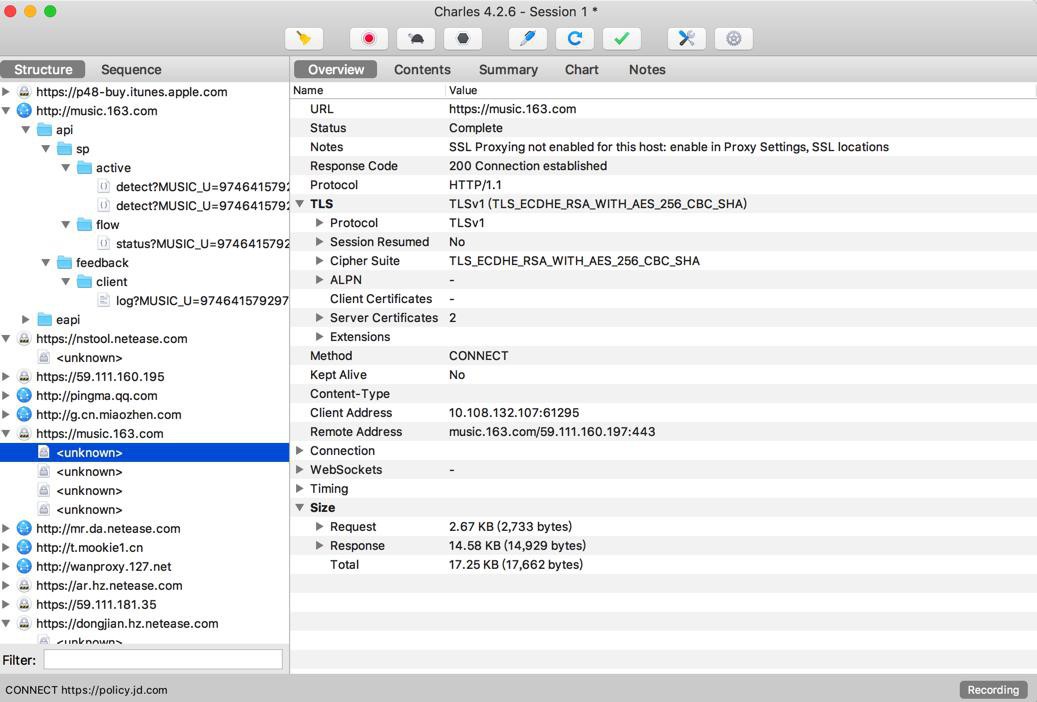
Task: Stop recording with the red record button
Action: [368, 38]
